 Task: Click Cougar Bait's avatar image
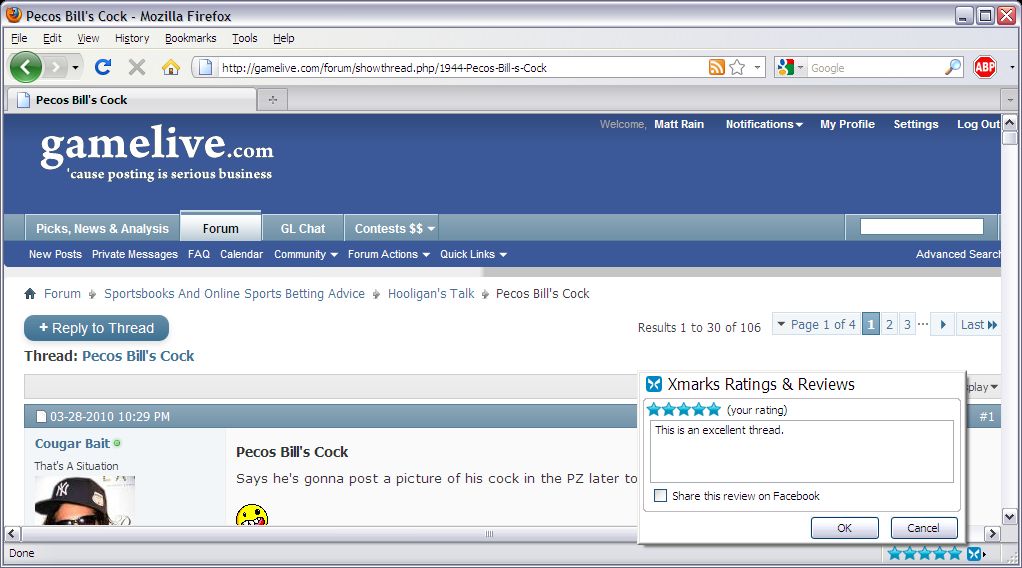85,501
